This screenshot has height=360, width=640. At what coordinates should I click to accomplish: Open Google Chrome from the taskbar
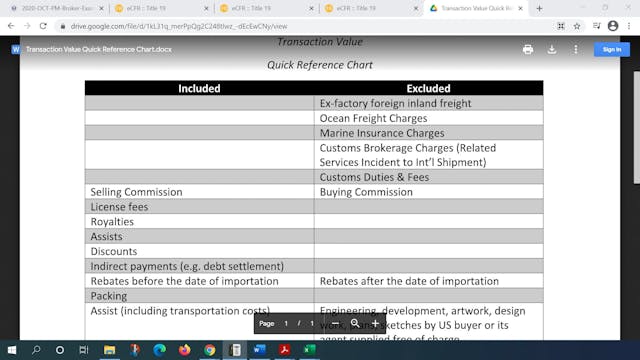(x=210, y=350)
